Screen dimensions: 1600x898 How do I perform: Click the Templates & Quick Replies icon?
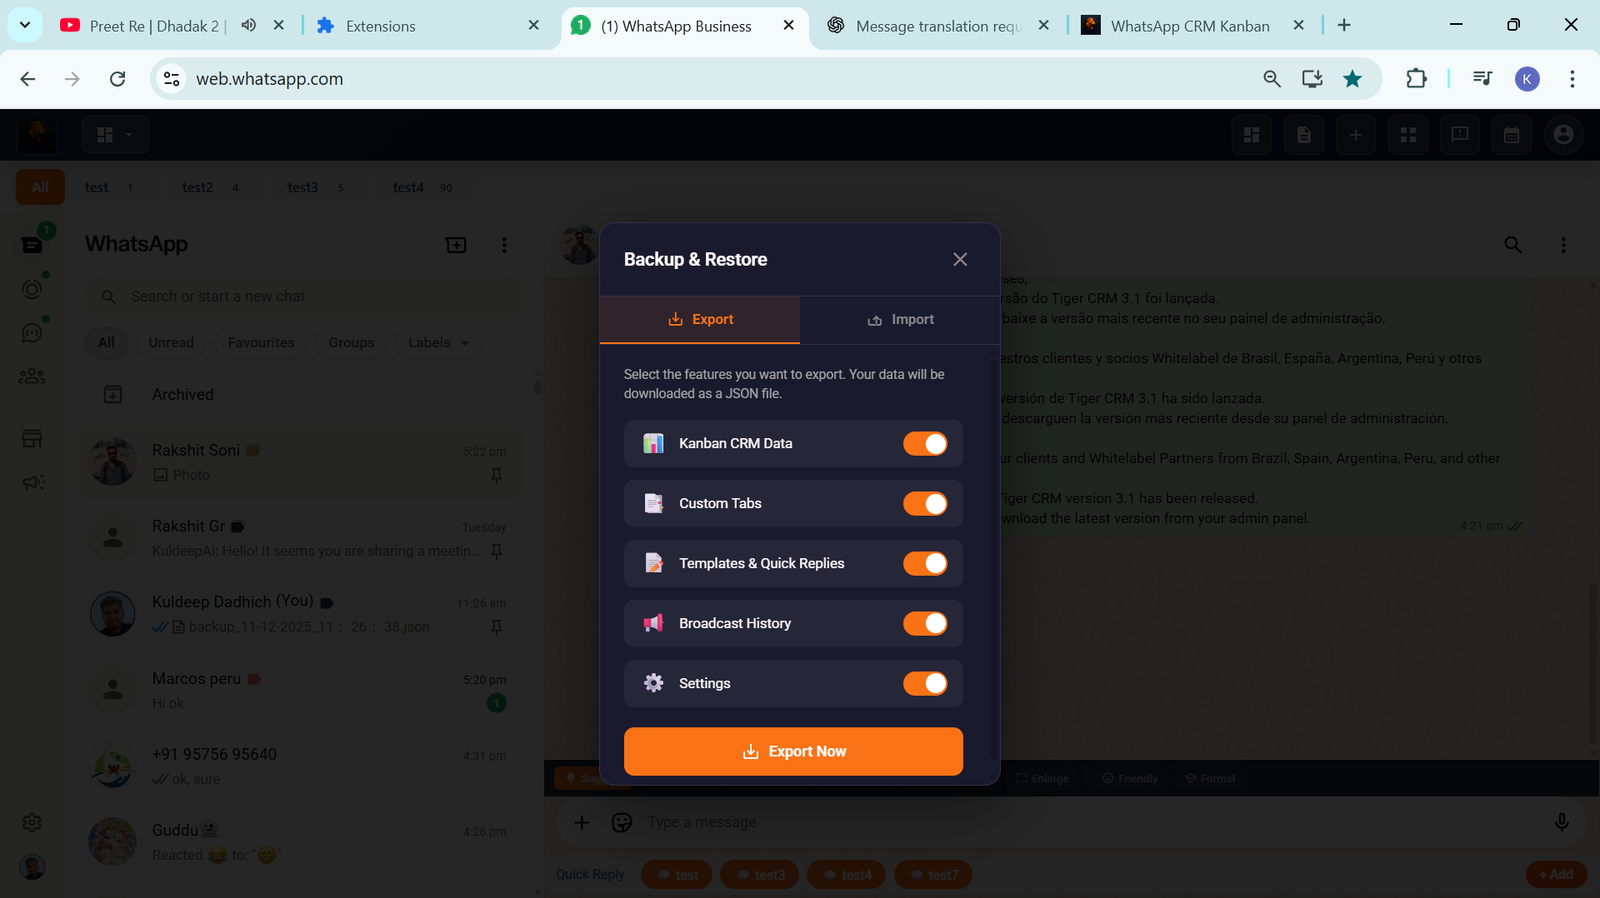(654, 564)
